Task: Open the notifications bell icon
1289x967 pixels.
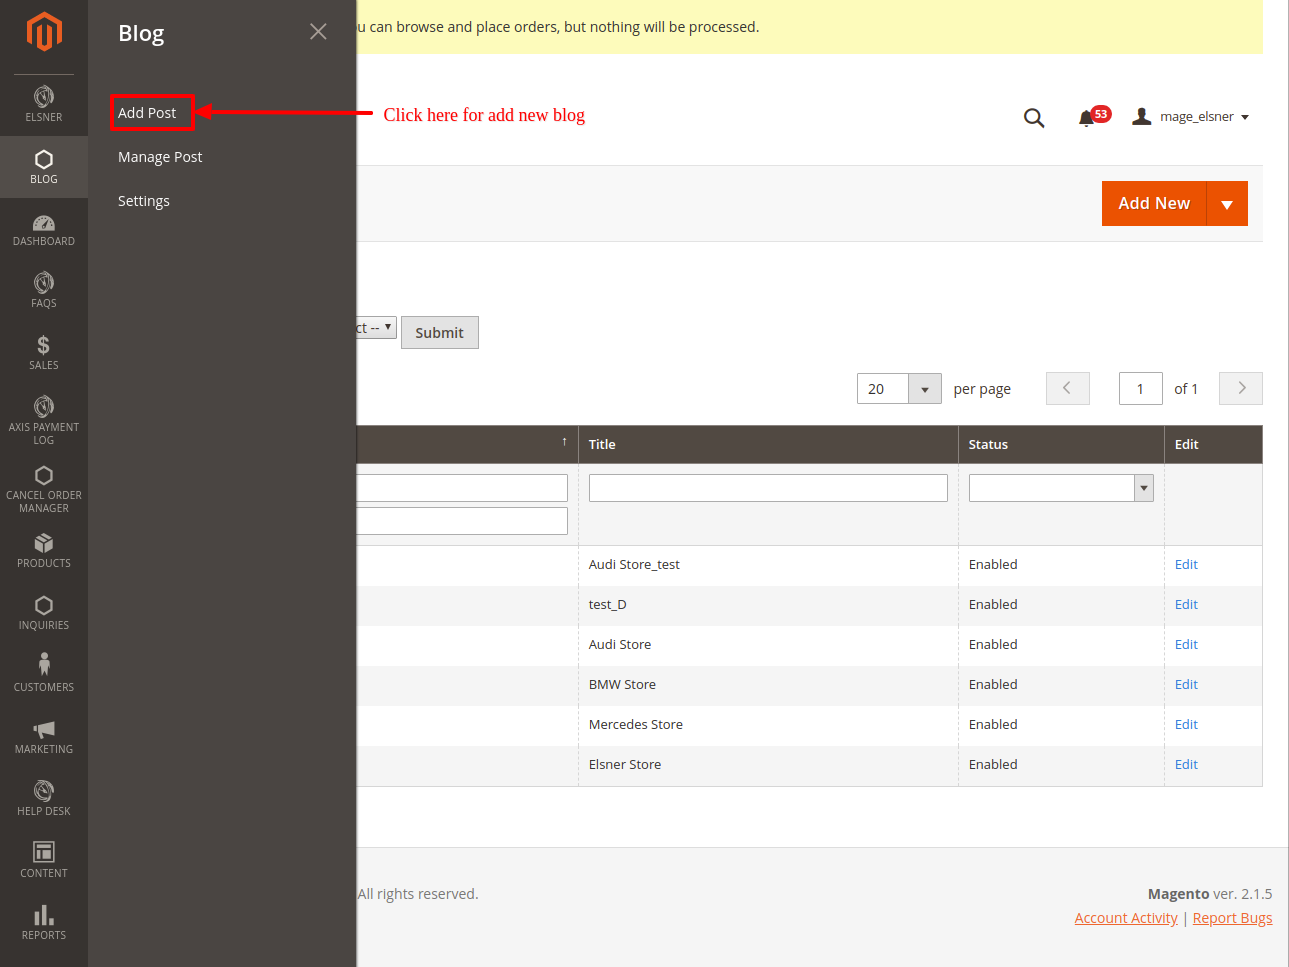Action: pyautogui.click(x=1086, y=118)
